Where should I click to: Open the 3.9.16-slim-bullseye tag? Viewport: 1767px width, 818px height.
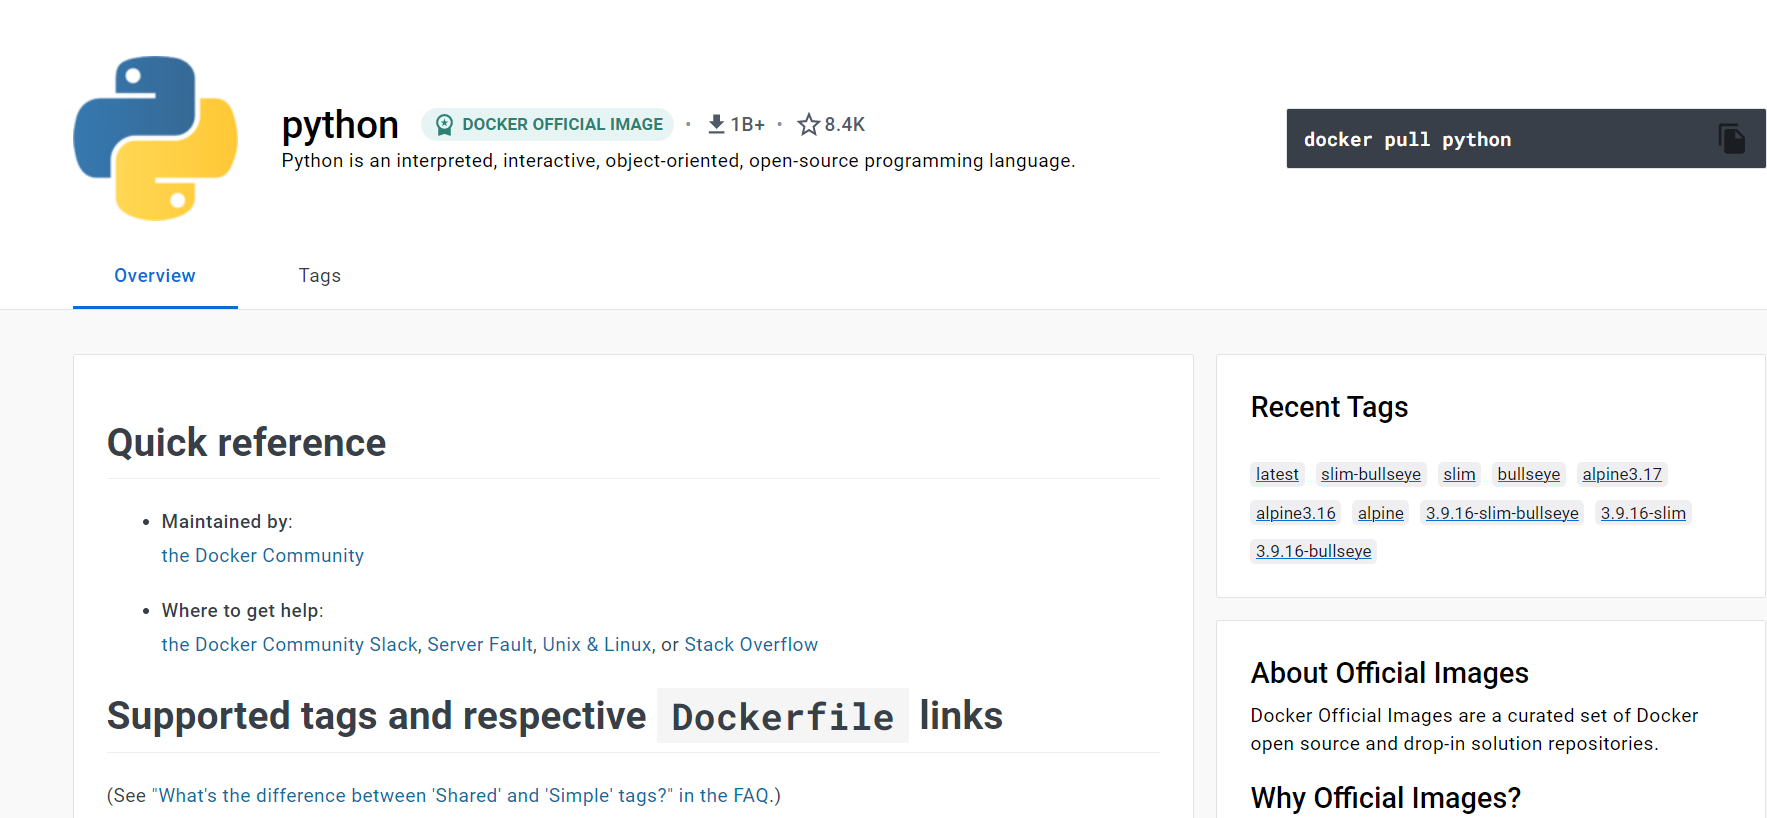1502,513
